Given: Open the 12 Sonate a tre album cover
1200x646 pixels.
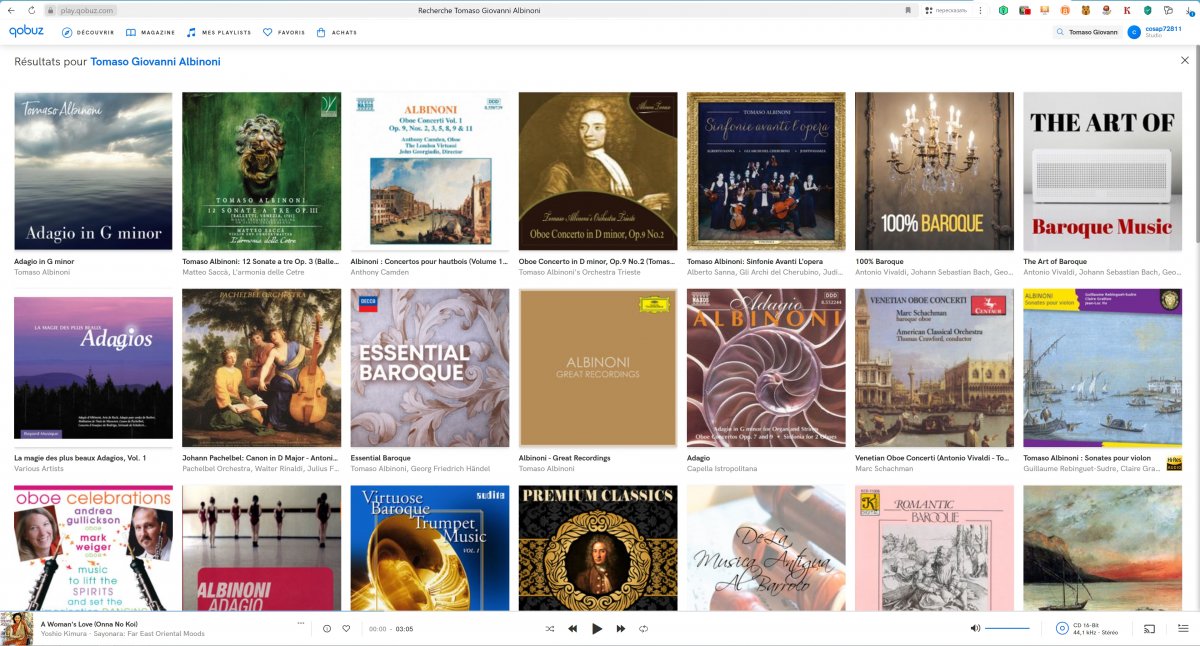Looking at the screenshot, I should tap(261, 171).
